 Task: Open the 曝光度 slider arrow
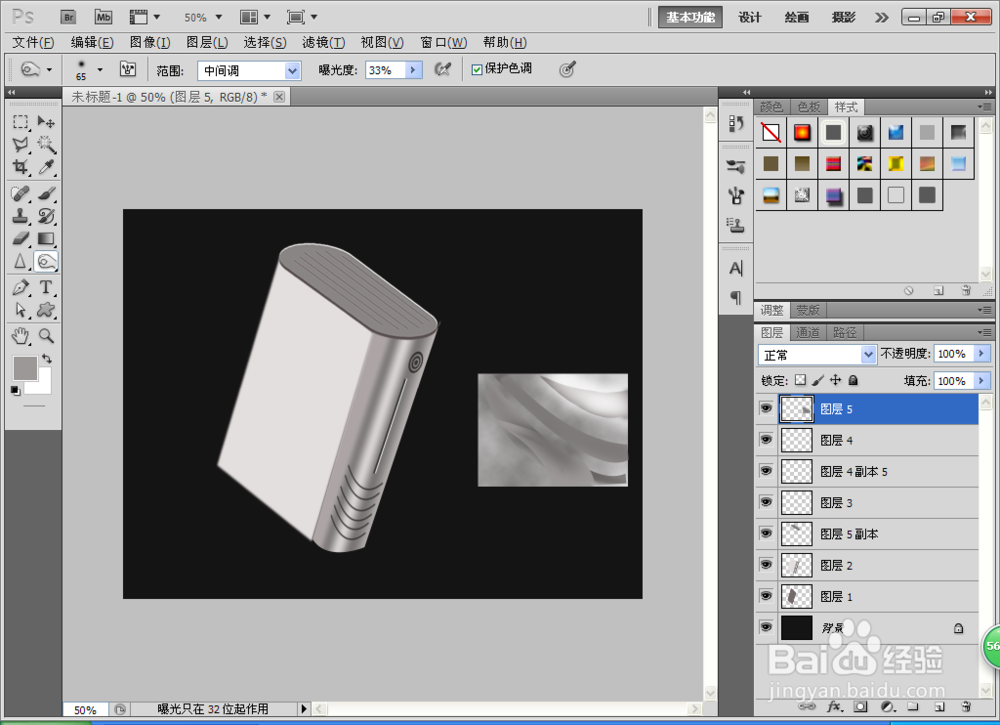click(413, 70)
